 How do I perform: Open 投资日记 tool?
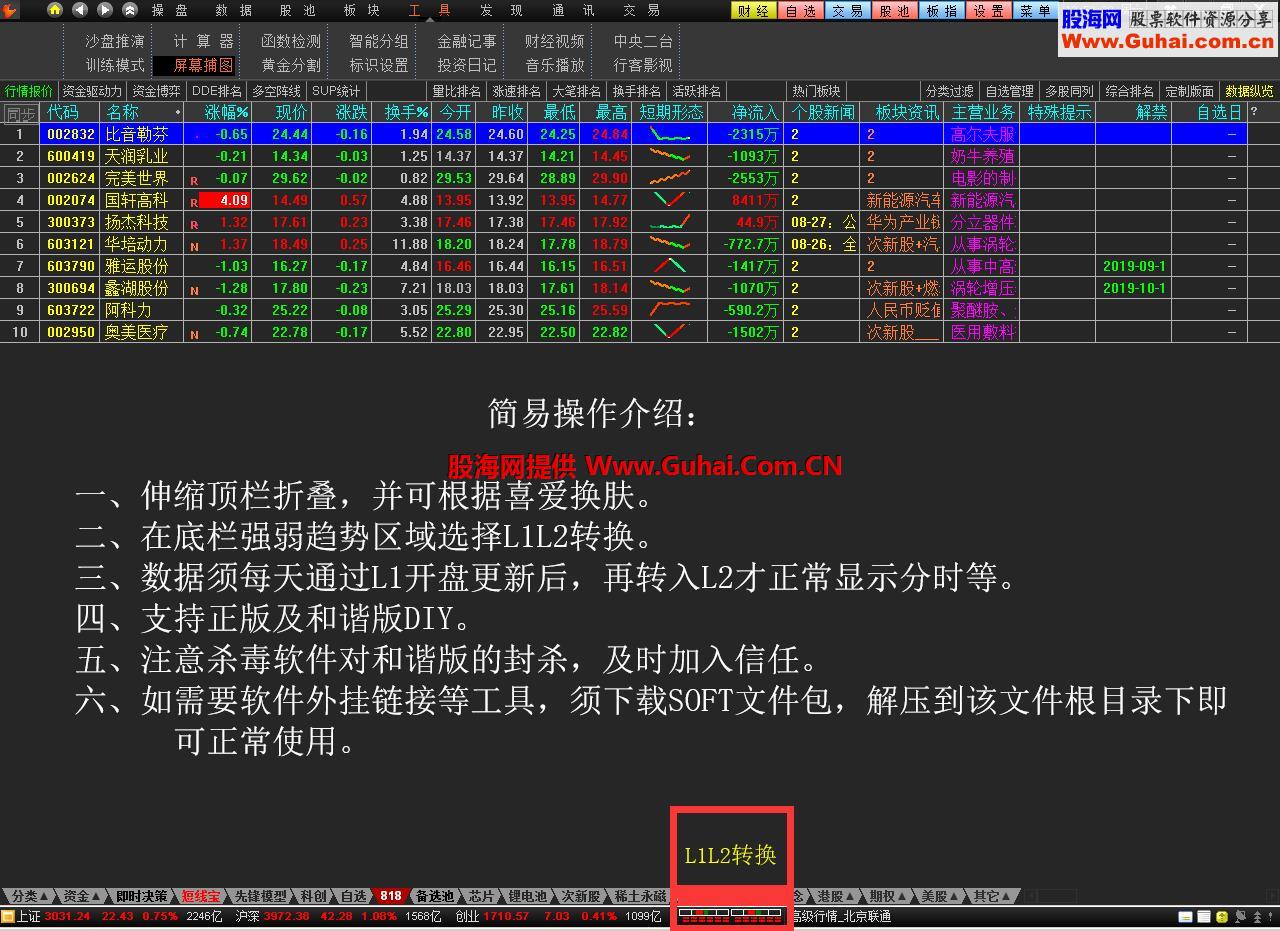tap(467, 65)
